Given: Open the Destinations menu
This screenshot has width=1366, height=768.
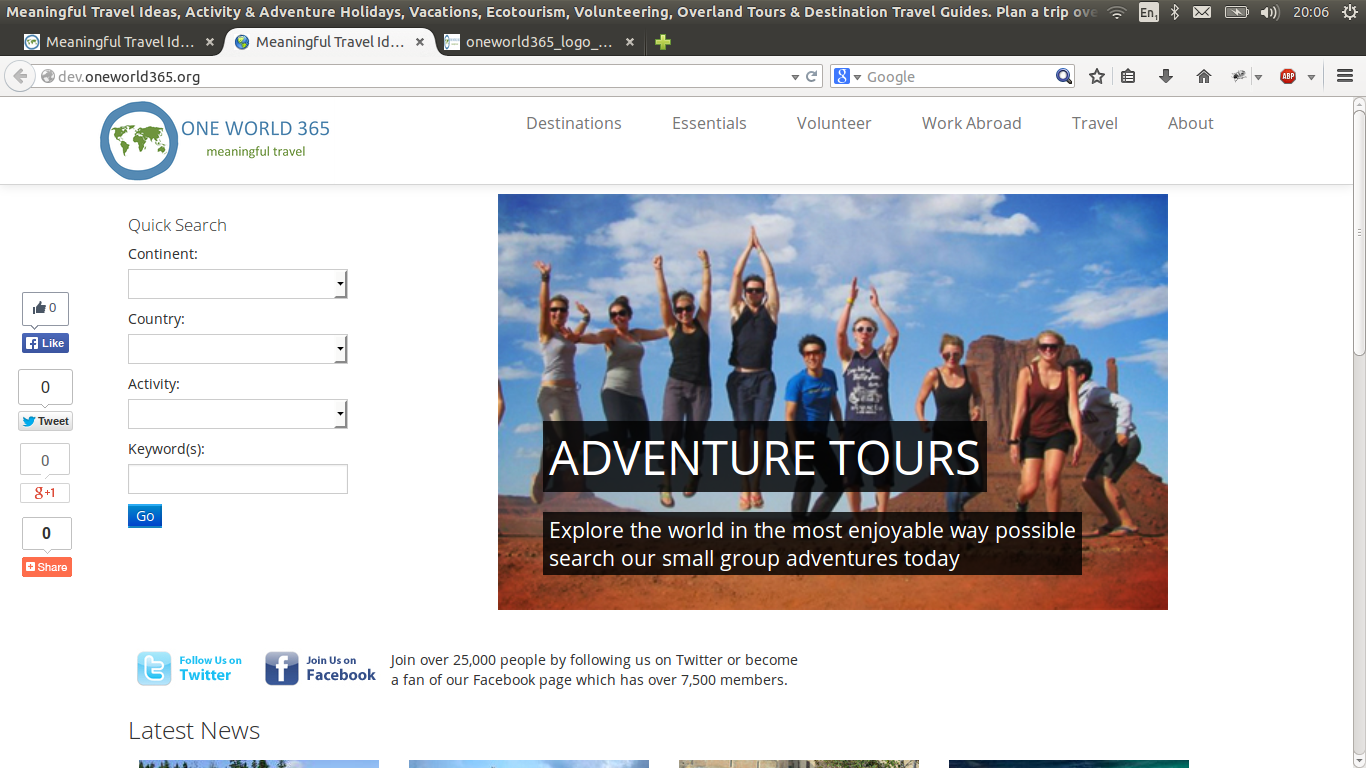Looking at the screenshot, I should (x=574, y=123).
